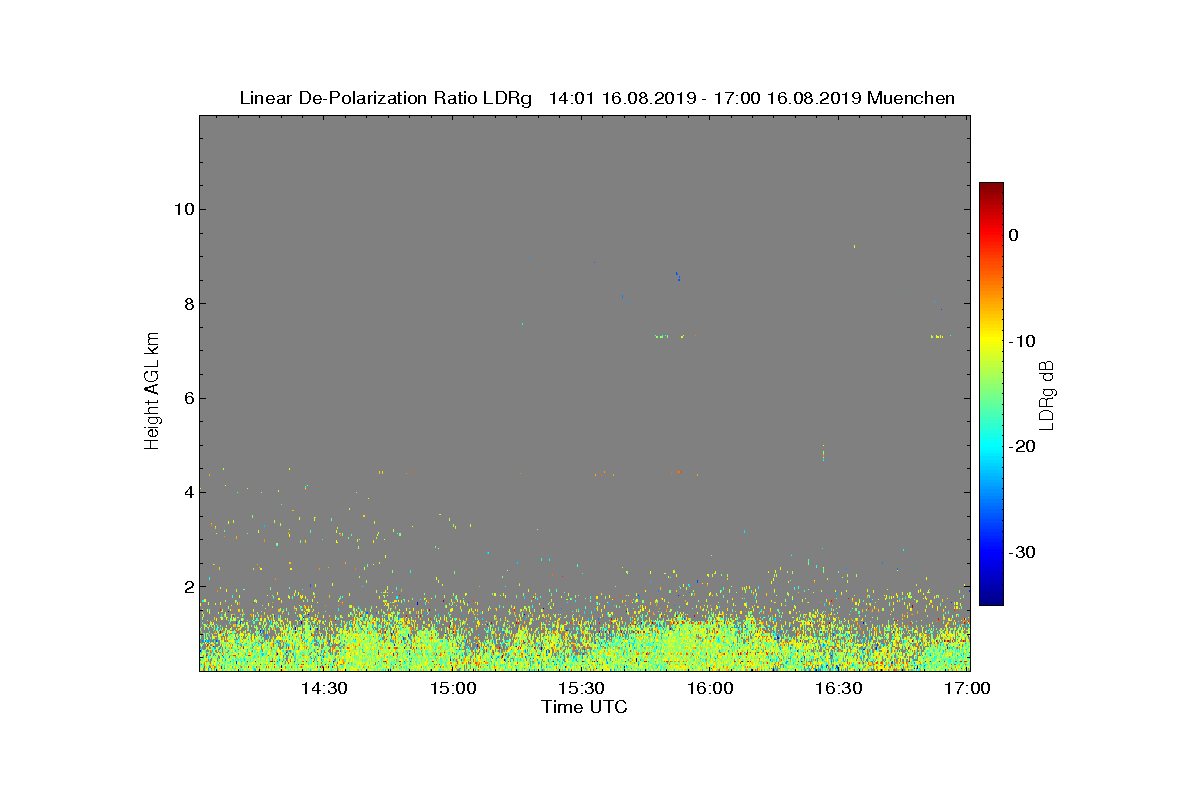Click the 17:00 time tick label

(968, 688)
